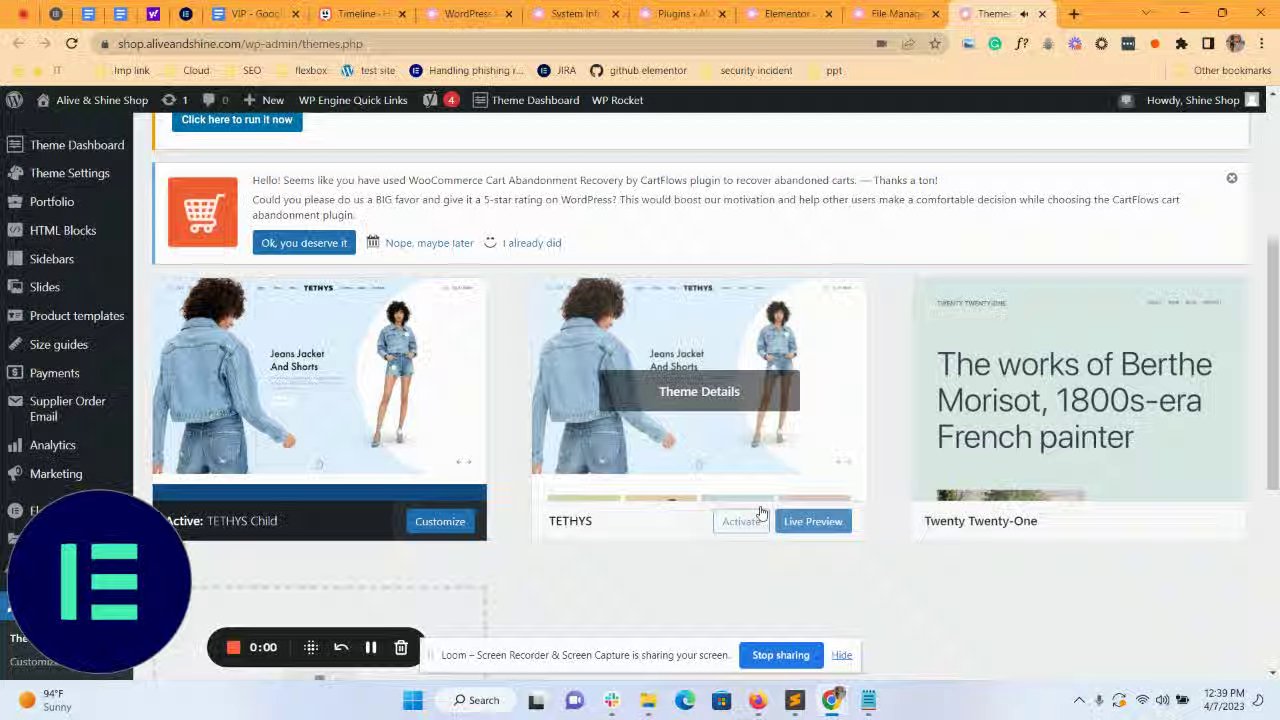Open the New content menu
The width and height of the screenshot is (1280, 720).
pyautogui.click(x=264, y=100)
